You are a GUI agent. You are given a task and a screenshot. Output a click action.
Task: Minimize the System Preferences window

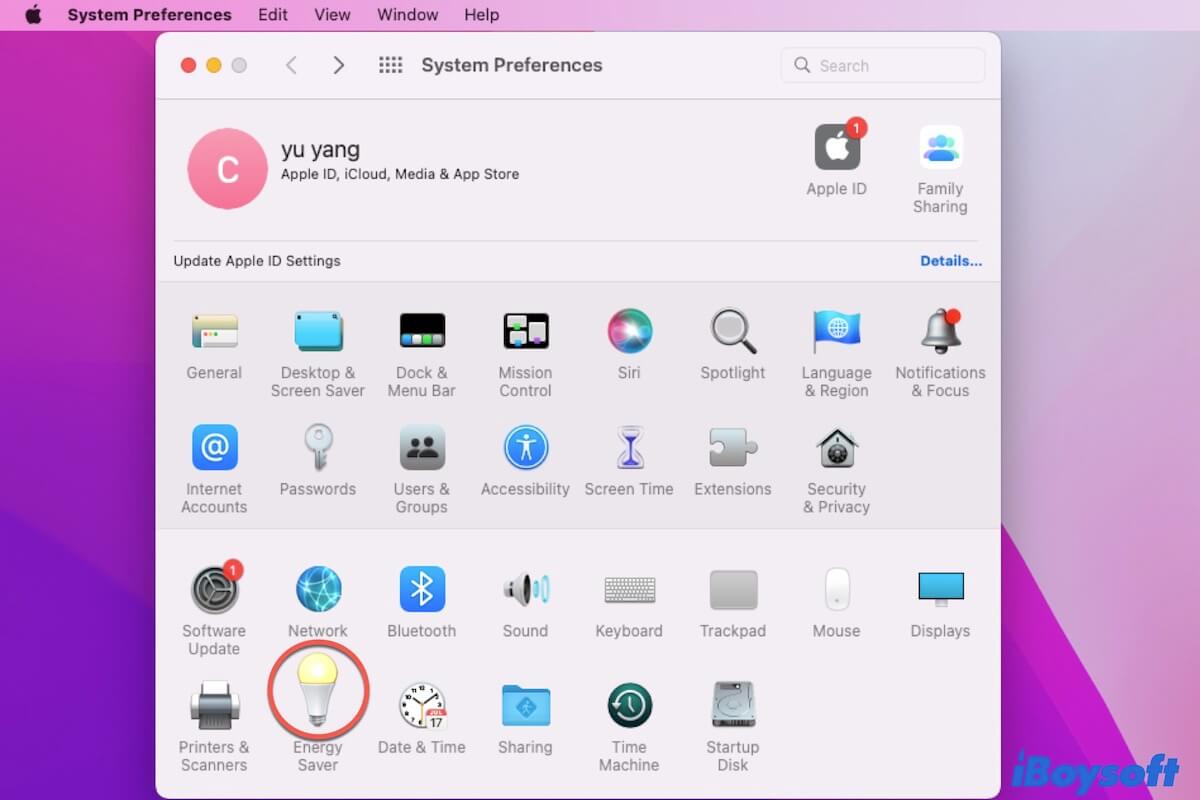click(213, 65)
